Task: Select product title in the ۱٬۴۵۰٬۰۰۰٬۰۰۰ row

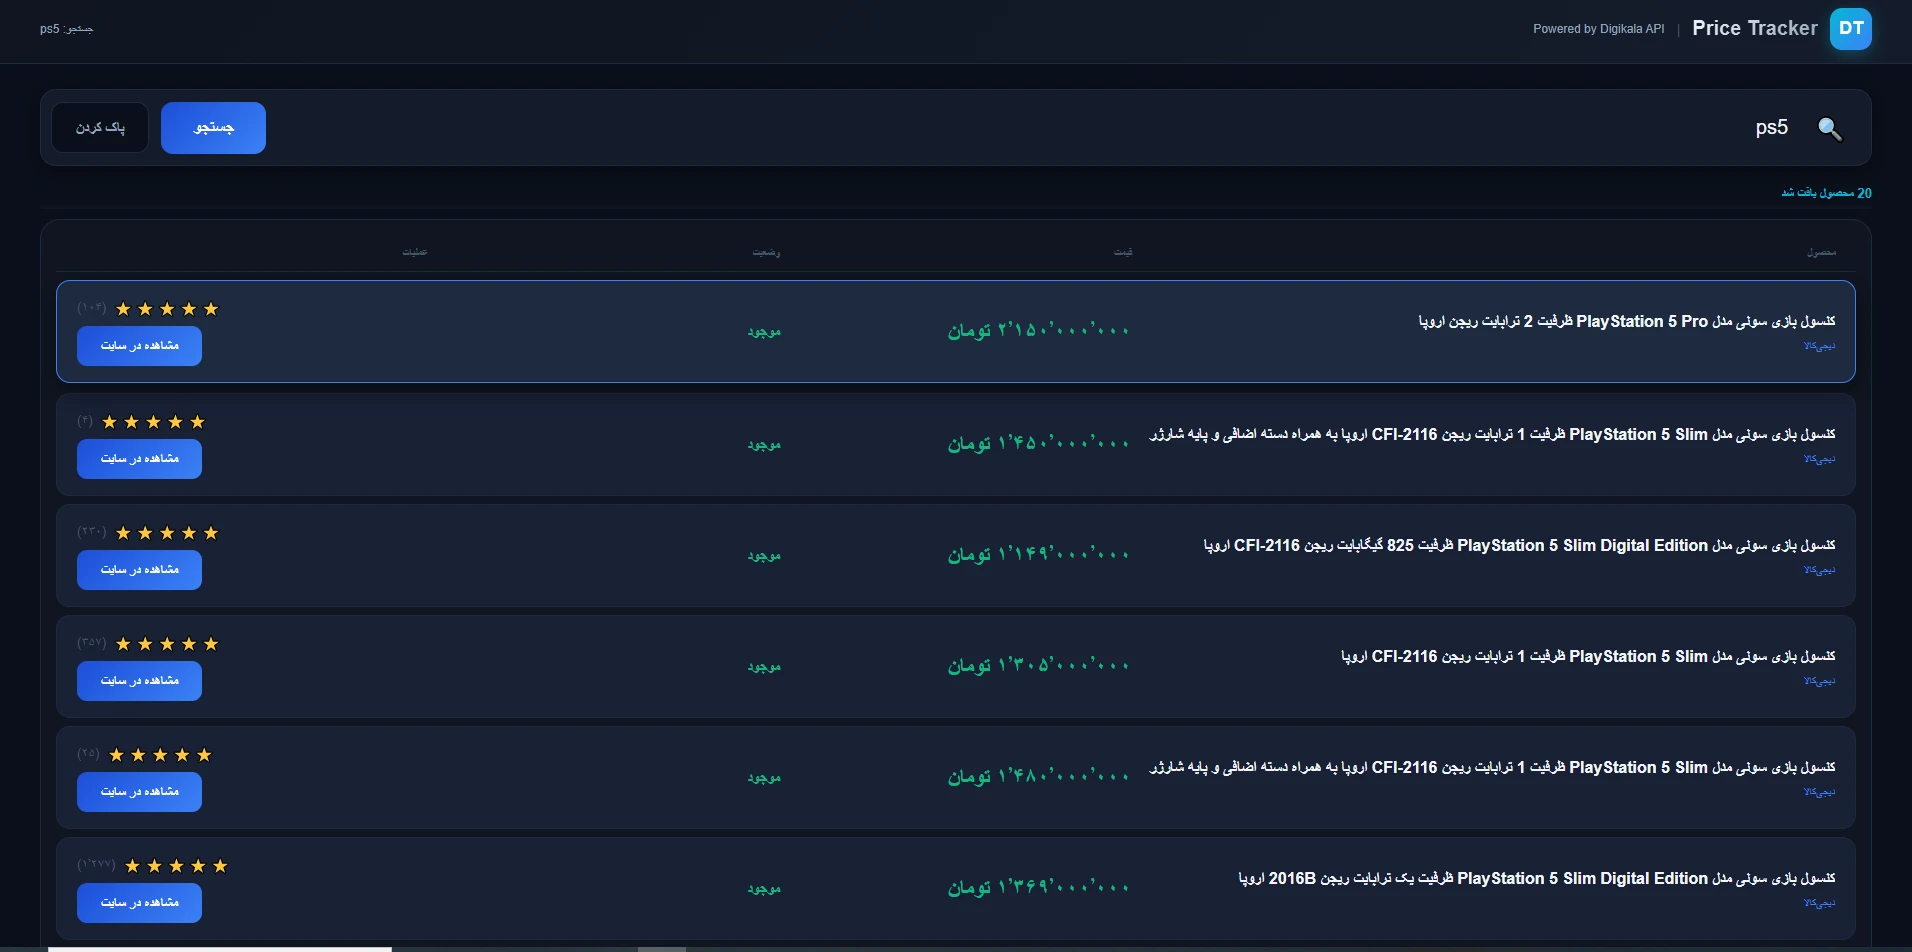Action: (1492, 434)
